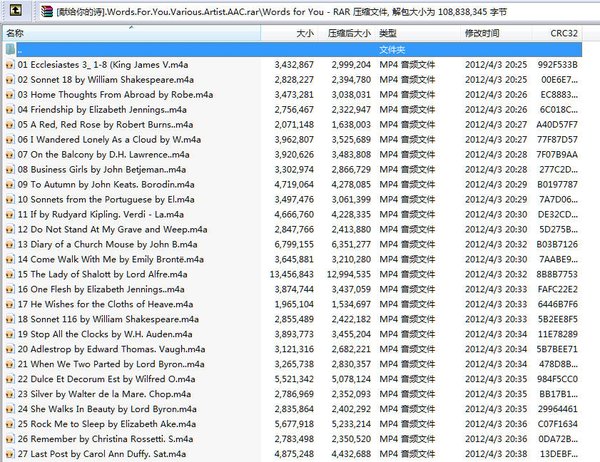Open the archive path address dropdown
Screen dimensions: 600x462
[x=592, y=11]
